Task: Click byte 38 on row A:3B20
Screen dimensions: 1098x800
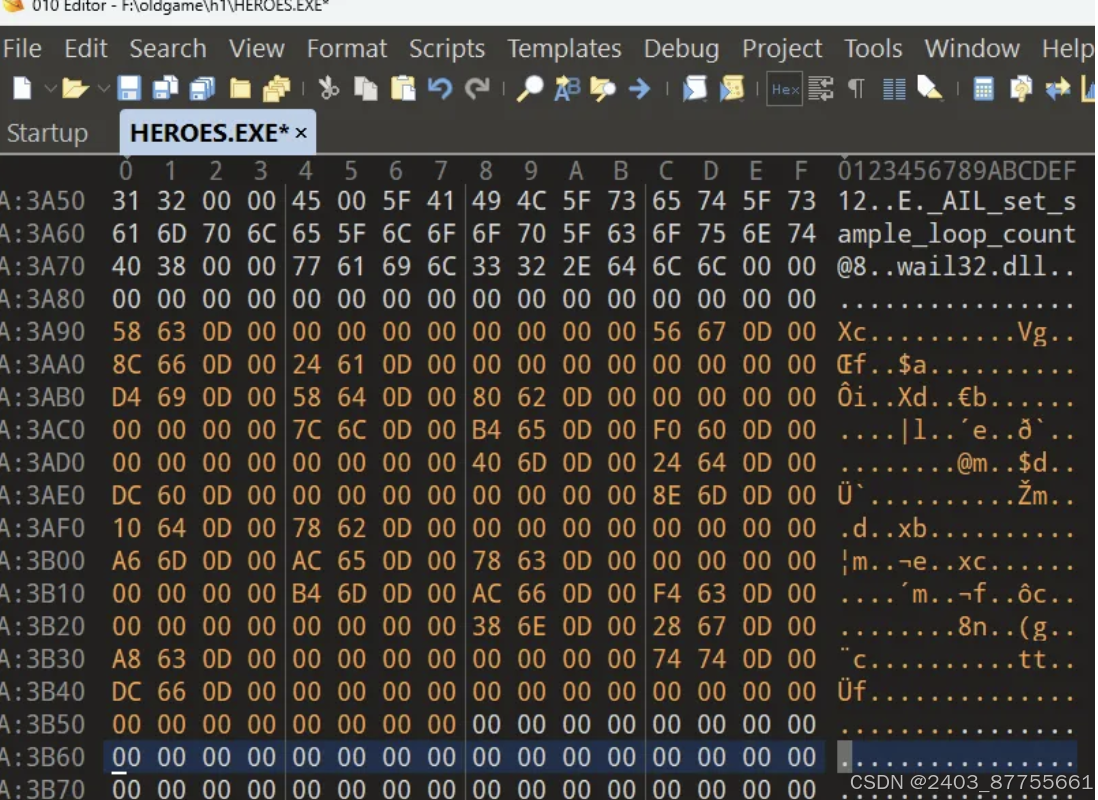Action: (x=487, y=626)
